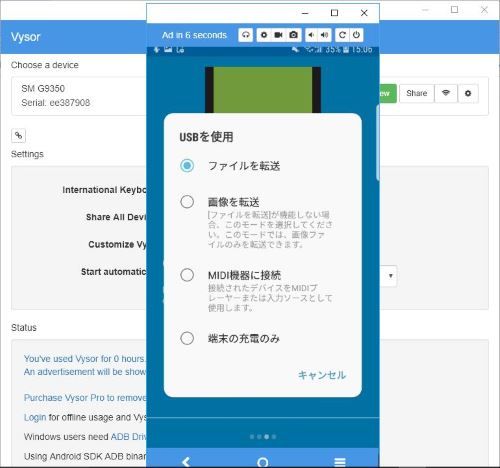Tap the Android back navigation arrow

tap(186, 462)
